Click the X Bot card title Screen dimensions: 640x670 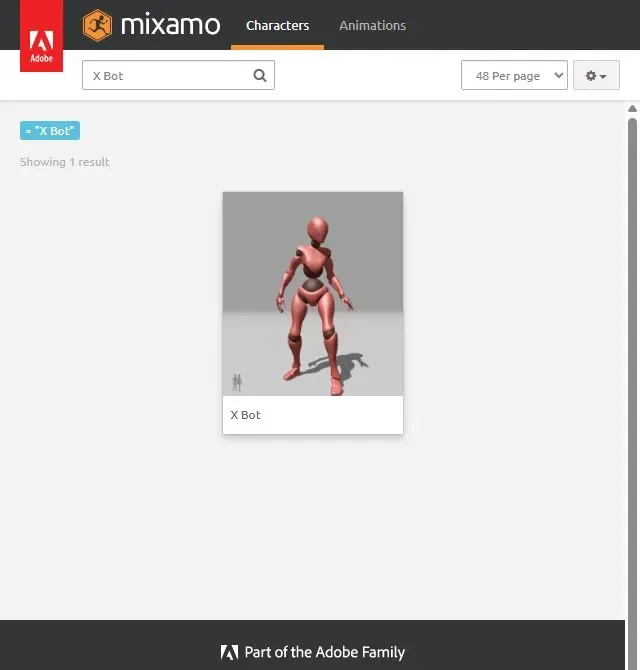point(245,415)
